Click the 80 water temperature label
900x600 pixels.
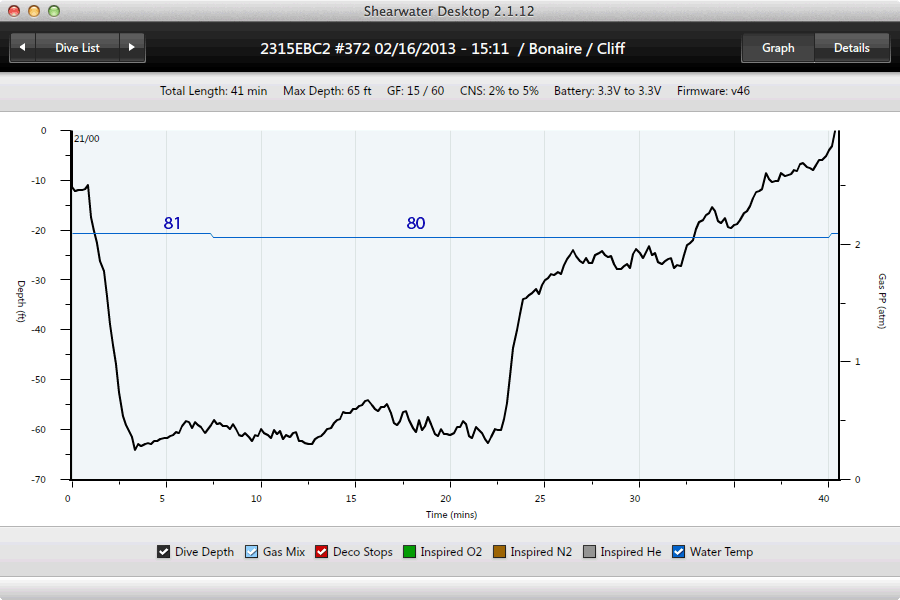(x=415, y=223)
